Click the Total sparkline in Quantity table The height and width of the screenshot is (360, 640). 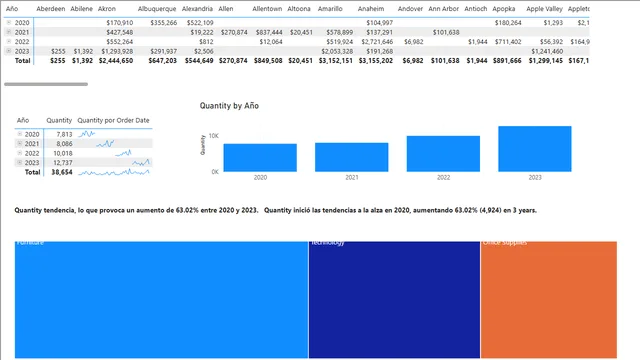(x=113, y=172)
